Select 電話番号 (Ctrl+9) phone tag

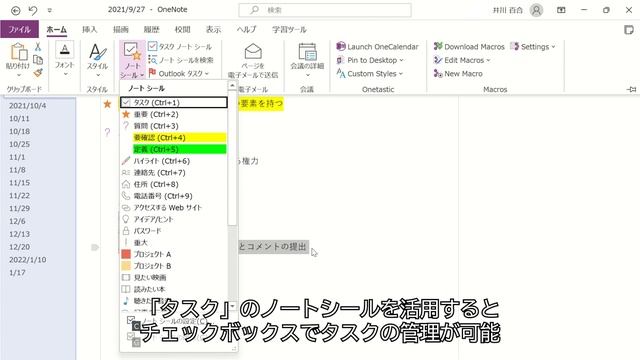click(174, 196)
